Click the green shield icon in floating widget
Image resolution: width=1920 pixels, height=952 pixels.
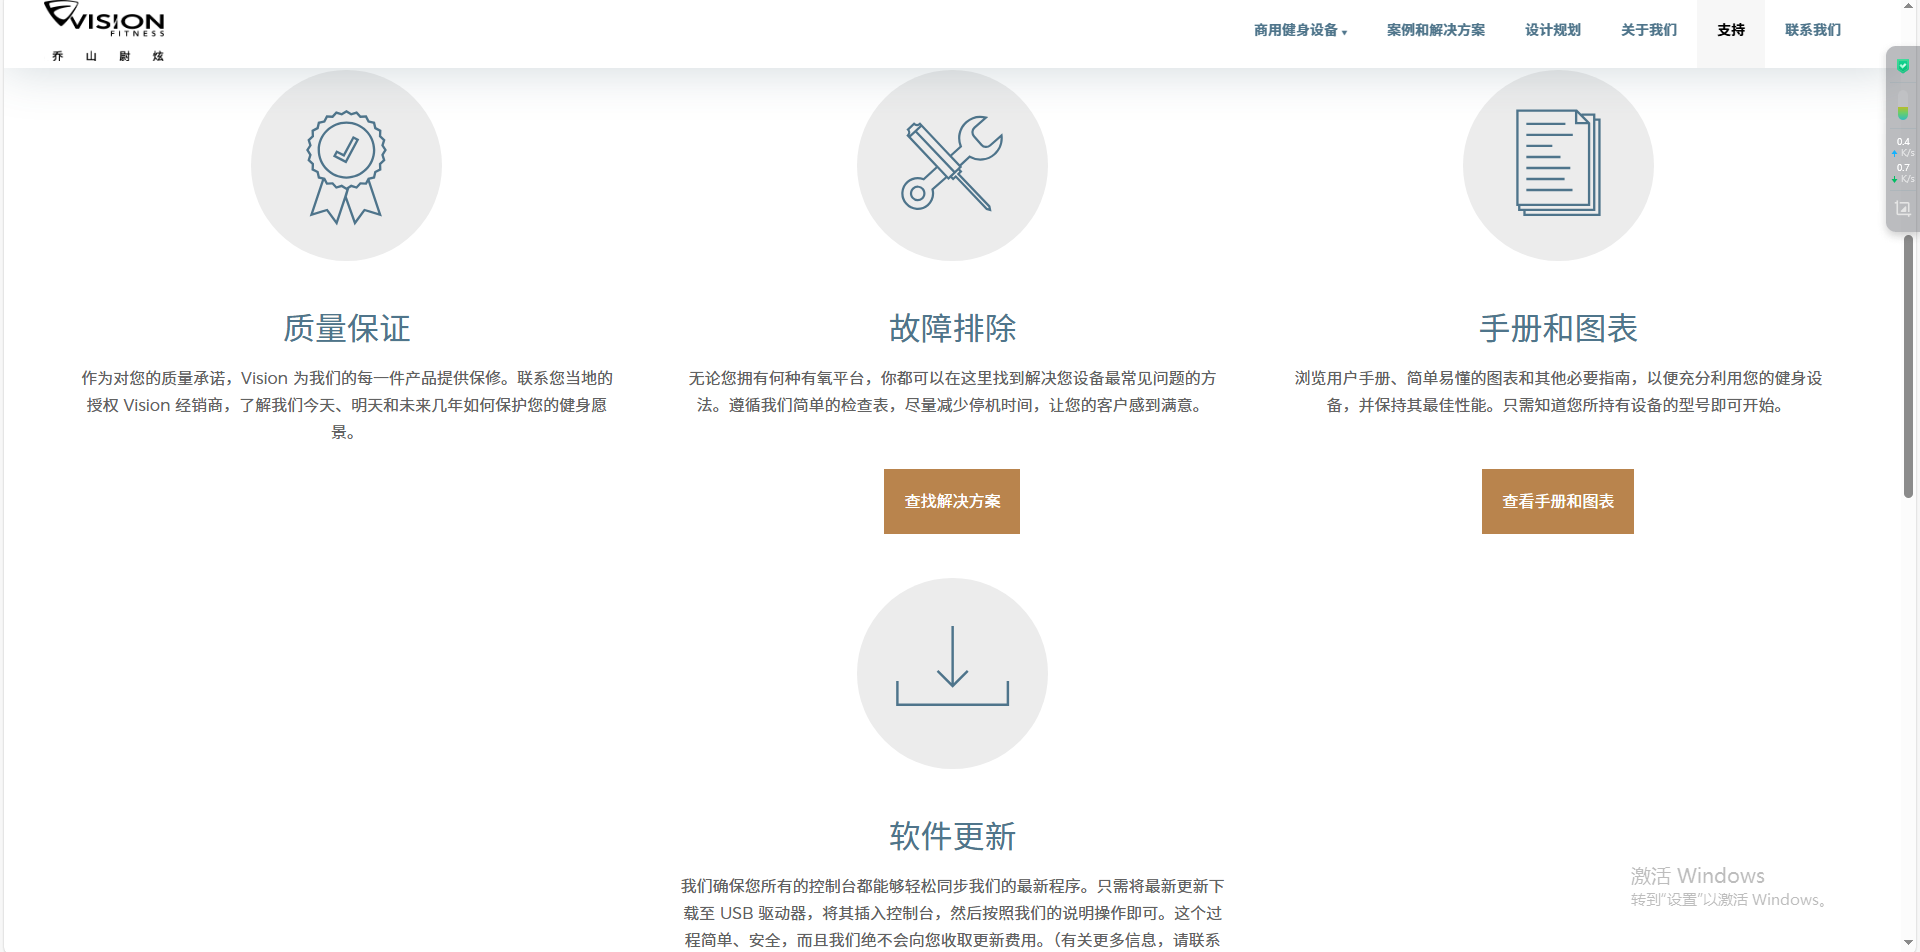[x=1903, y=67]
